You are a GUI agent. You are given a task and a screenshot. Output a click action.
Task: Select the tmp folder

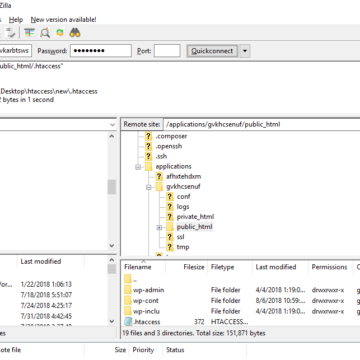[183, 247]
